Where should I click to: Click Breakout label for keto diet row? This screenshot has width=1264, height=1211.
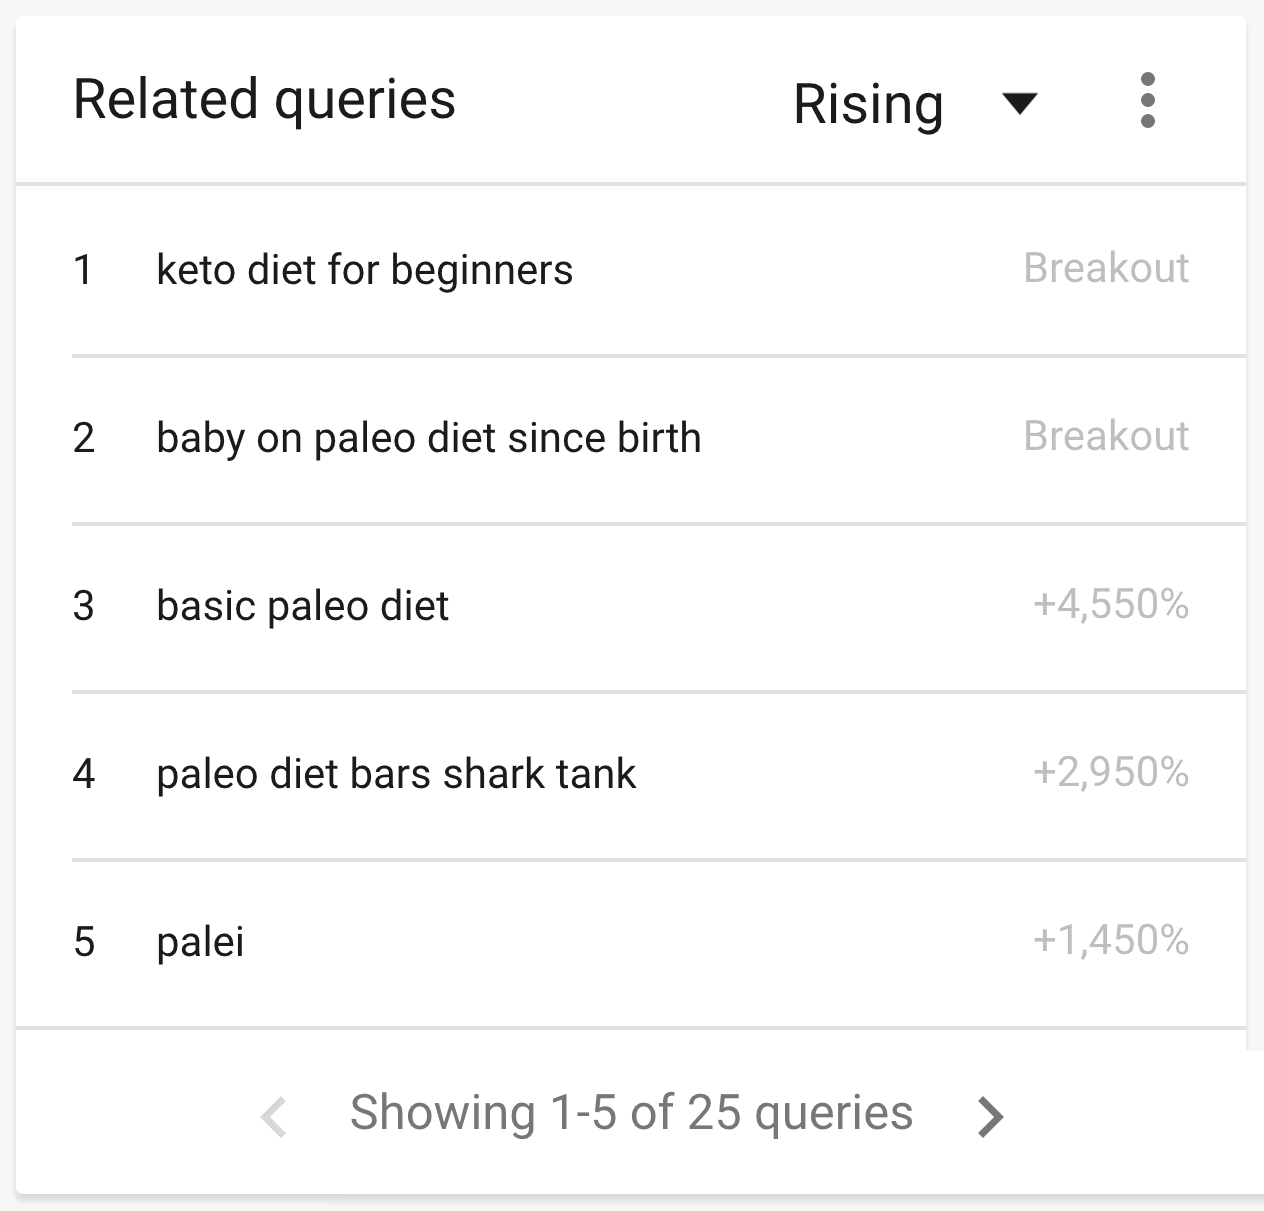click(x=1106, y=268)
